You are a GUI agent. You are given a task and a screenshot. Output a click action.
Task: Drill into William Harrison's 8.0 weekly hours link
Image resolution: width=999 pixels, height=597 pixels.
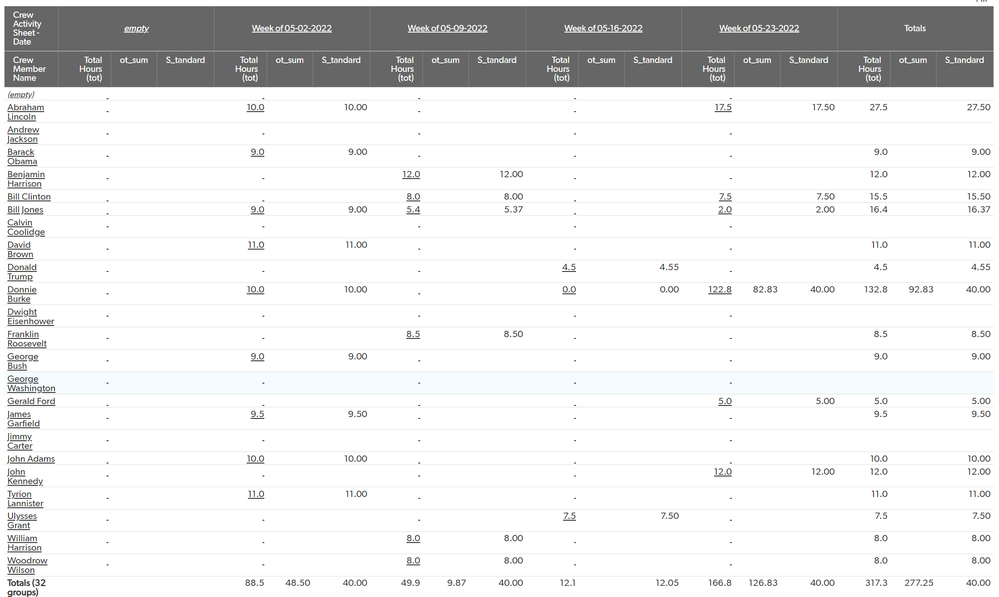(x=413, y=538)
